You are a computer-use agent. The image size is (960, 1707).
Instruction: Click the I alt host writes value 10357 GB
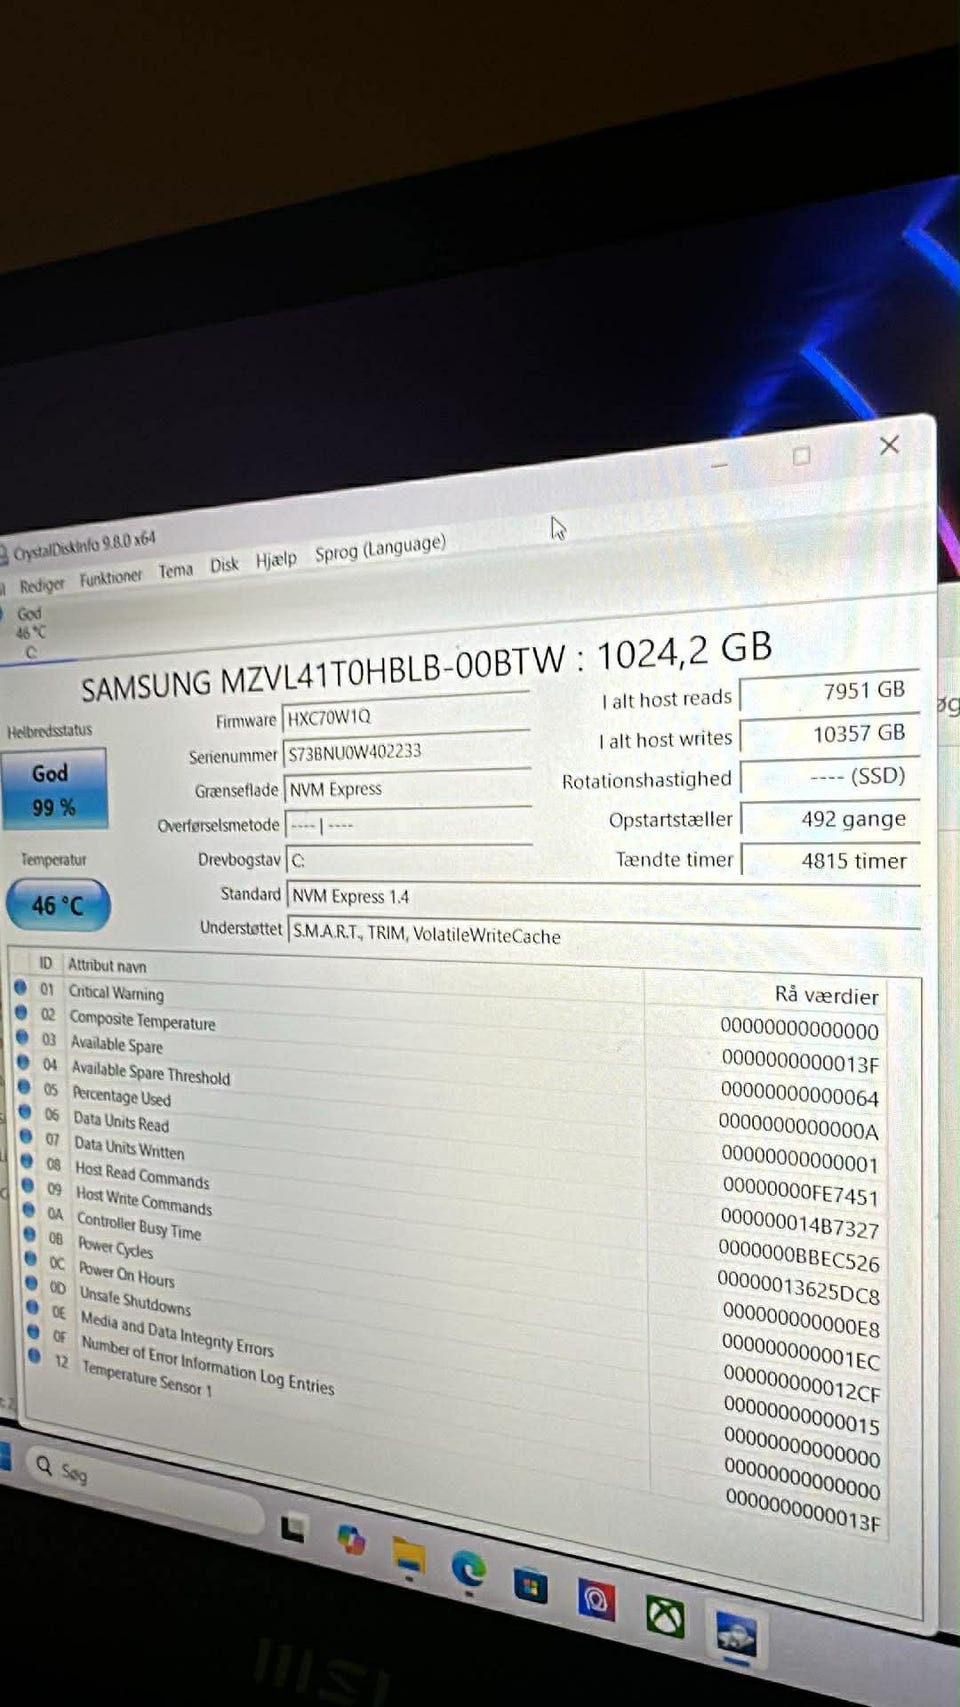[x=829, y=734]
